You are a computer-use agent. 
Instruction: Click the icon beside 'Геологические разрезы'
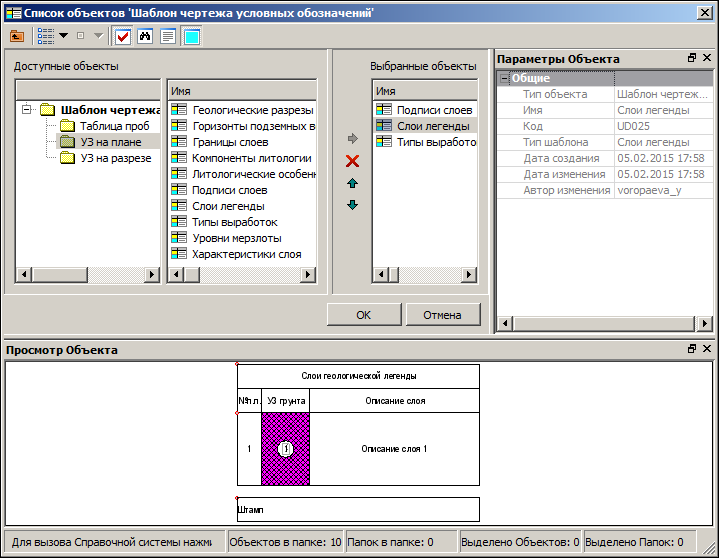point(179,110)
